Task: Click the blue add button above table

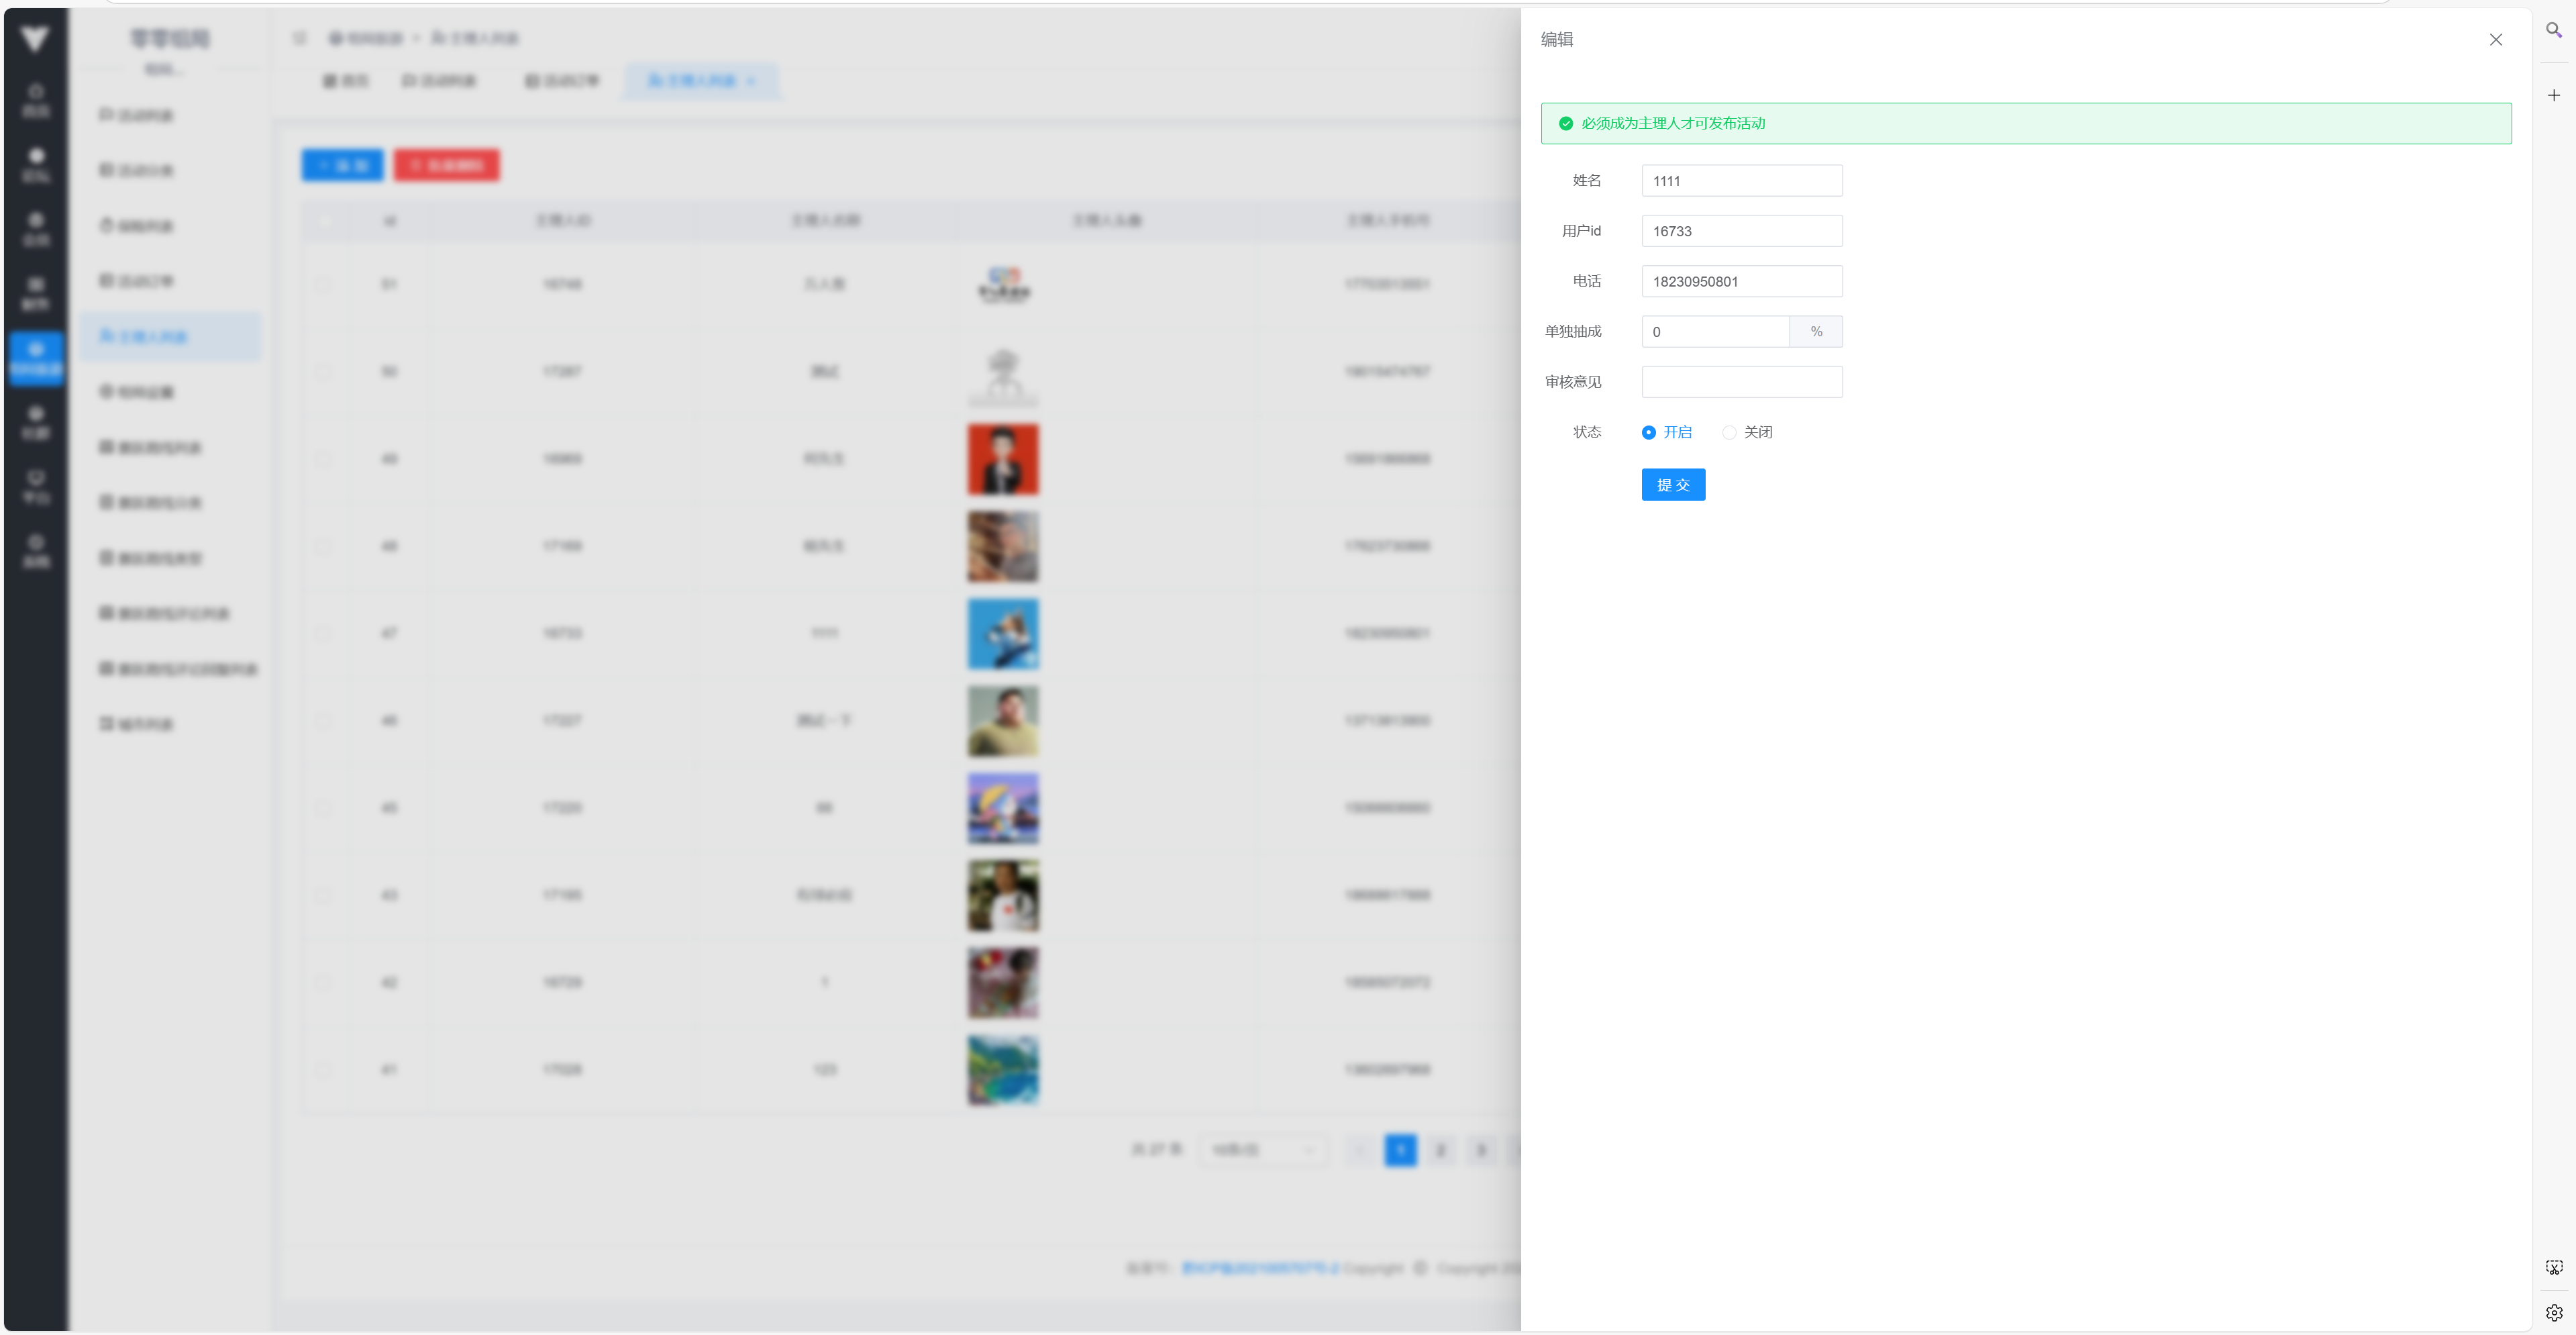Action: [342, 166]
